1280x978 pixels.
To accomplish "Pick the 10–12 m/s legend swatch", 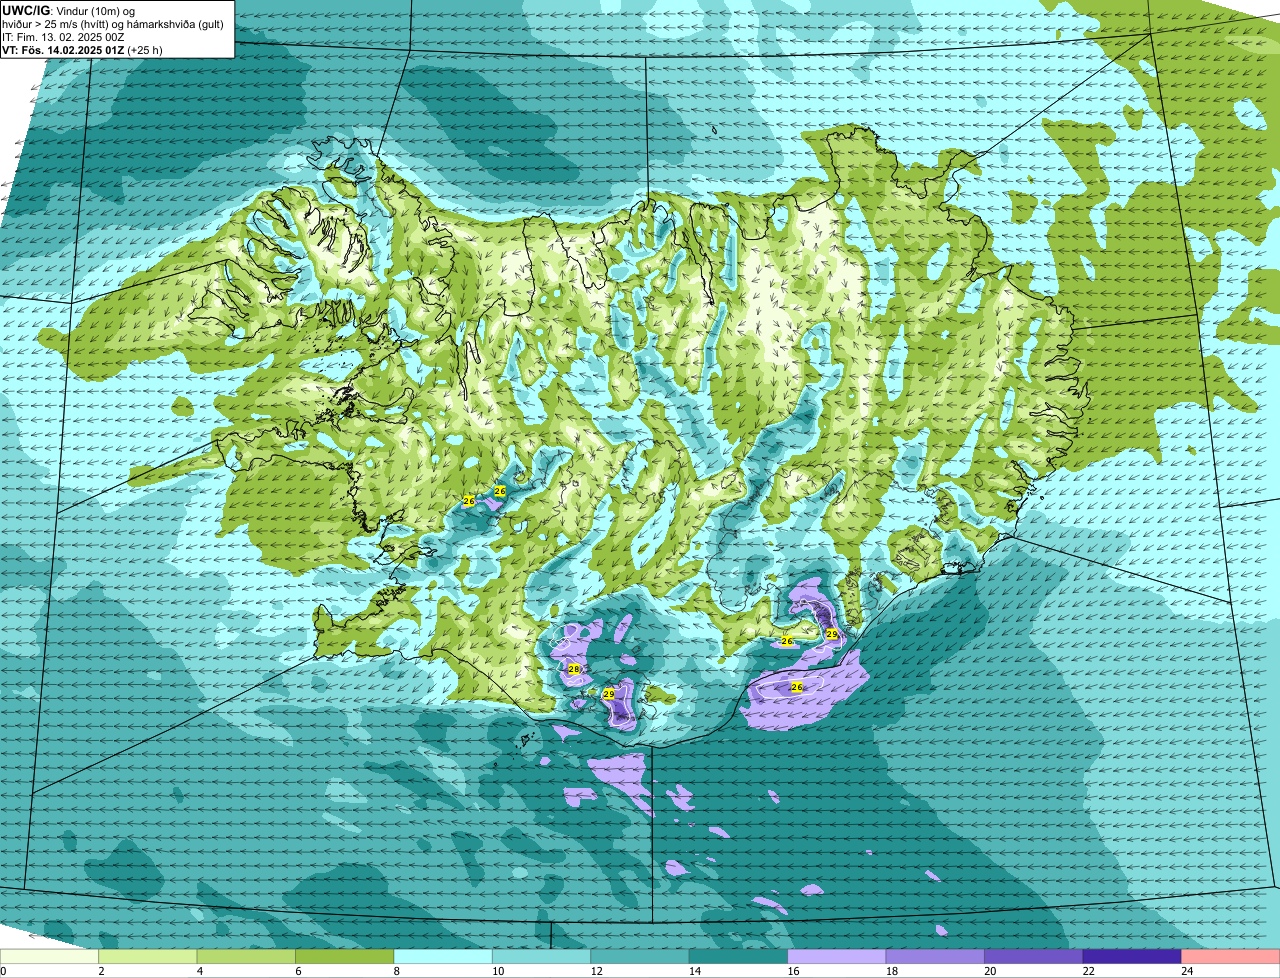I will coord(542,956).
